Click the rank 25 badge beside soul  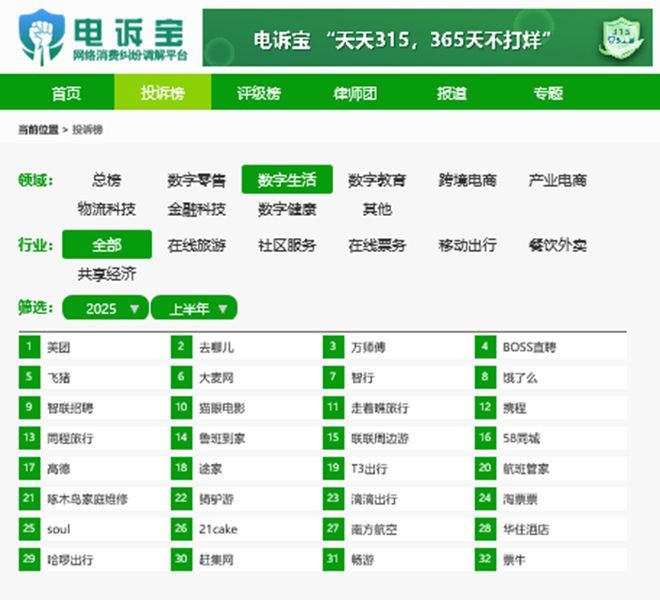tap(29, 528)
